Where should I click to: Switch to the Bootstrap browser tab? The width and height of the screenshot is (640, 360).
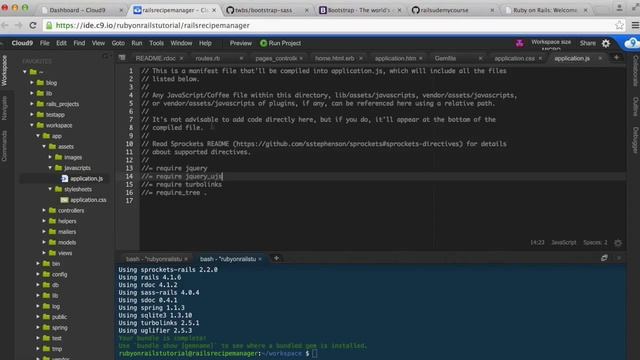359,10
